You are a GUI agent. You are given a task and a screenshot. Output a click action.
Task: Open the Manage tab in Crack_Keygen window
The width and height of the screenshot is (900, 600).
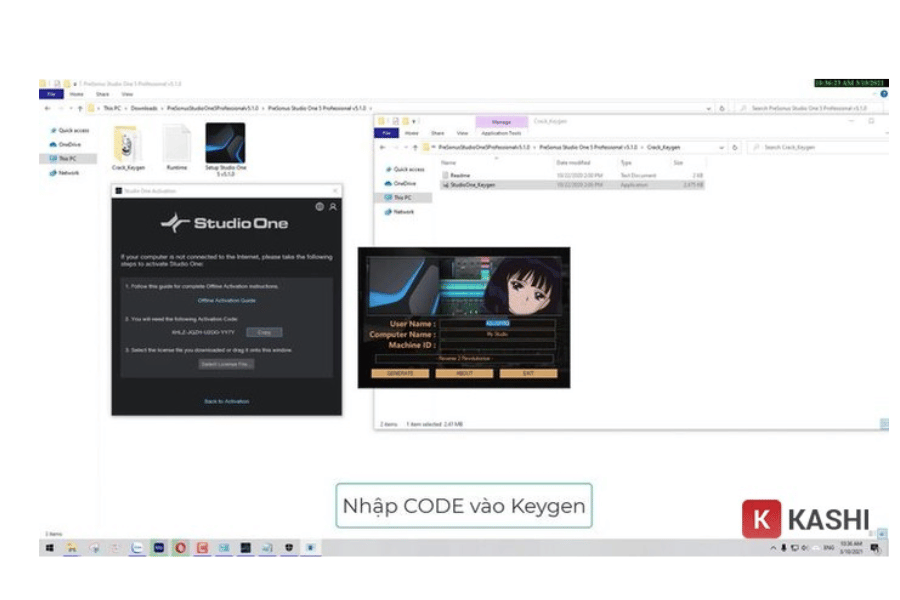pos(501,122)
